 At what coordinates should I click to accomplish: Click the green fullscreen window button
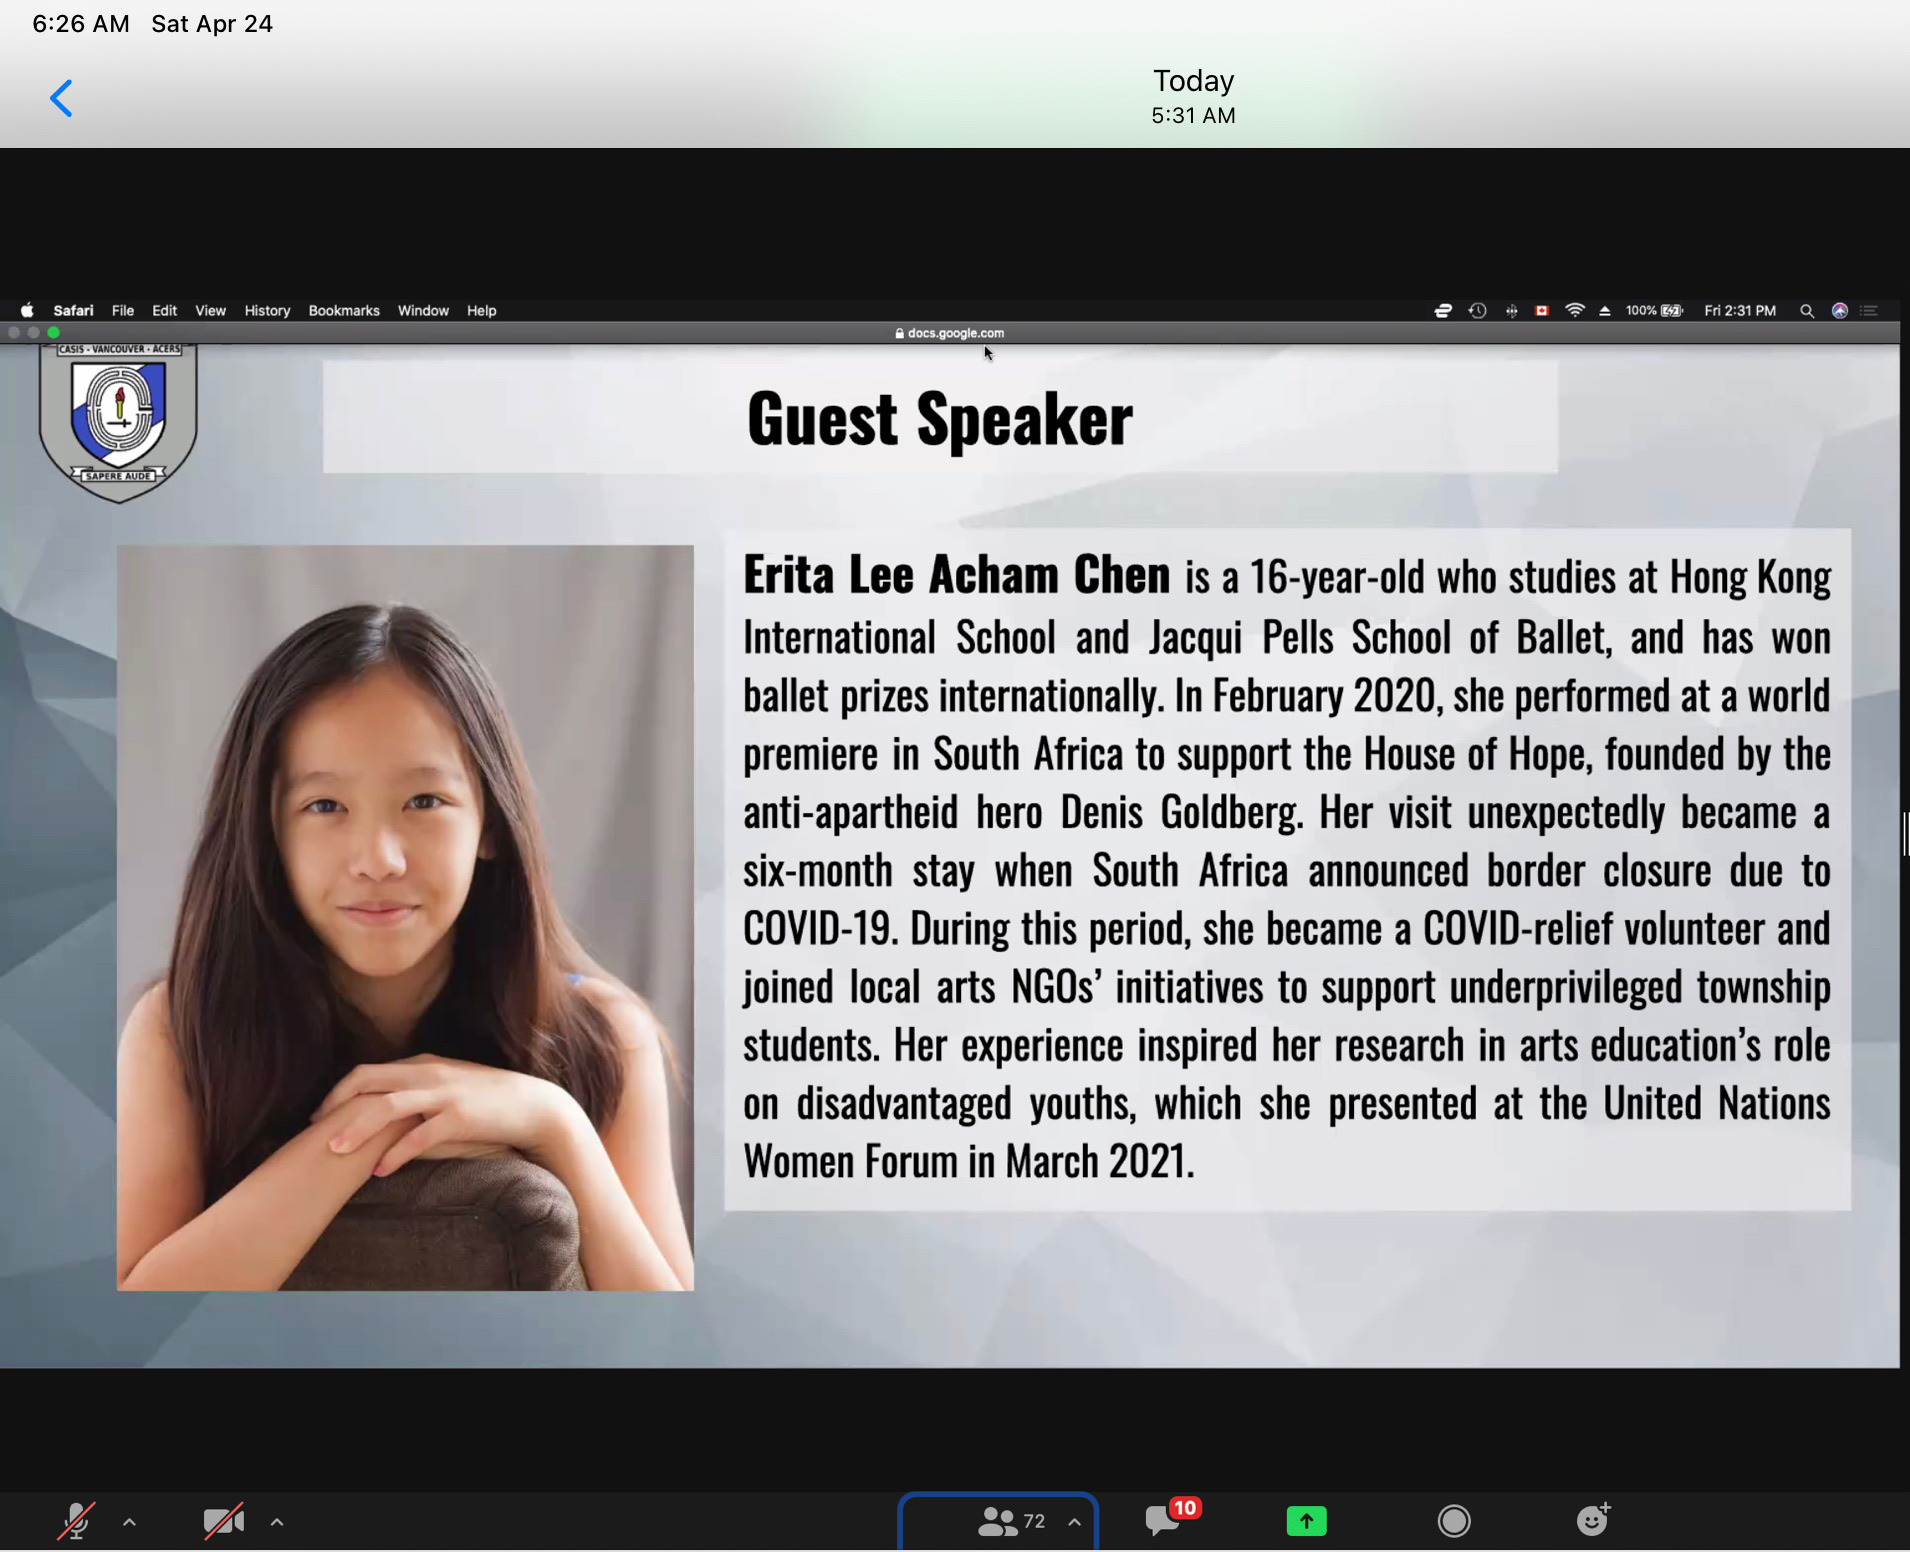(x=54, y=333)
